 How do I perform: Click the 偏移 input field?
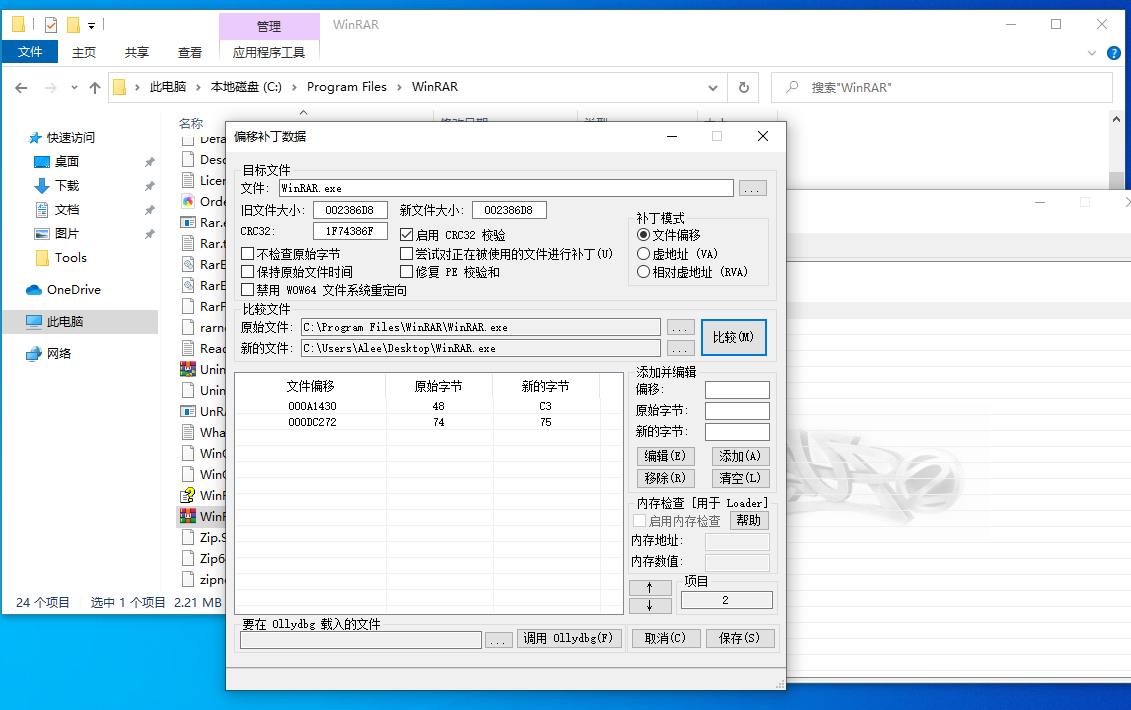click(x=737, y=390)
